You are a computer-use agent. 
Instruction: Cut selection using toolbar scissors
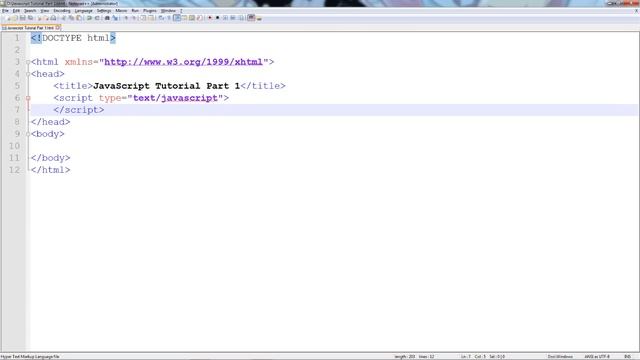(63, 18)
